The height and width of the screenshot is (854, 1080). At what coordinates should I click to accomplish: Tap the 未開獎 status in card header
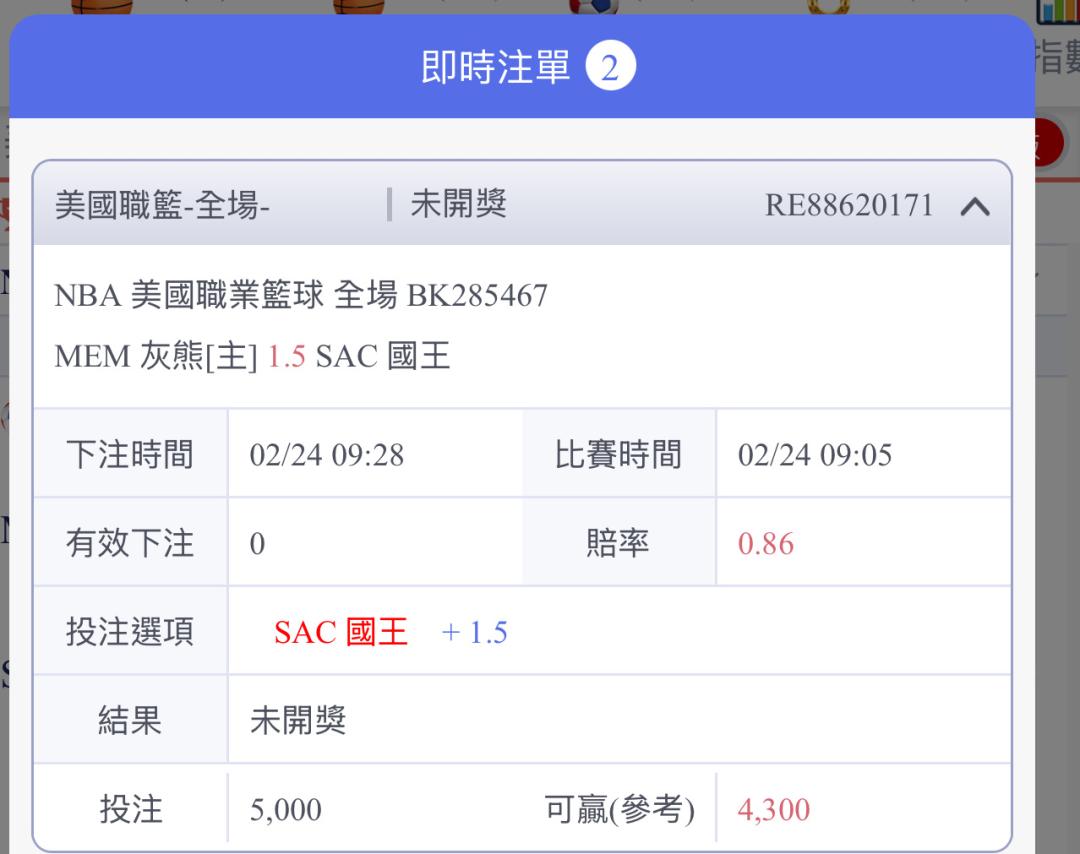[458, 204]
